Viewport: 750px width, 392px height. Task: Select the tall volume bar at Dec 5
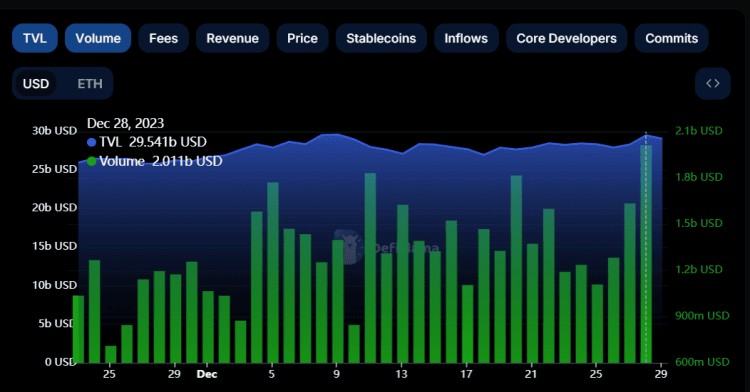click(273, 272)
